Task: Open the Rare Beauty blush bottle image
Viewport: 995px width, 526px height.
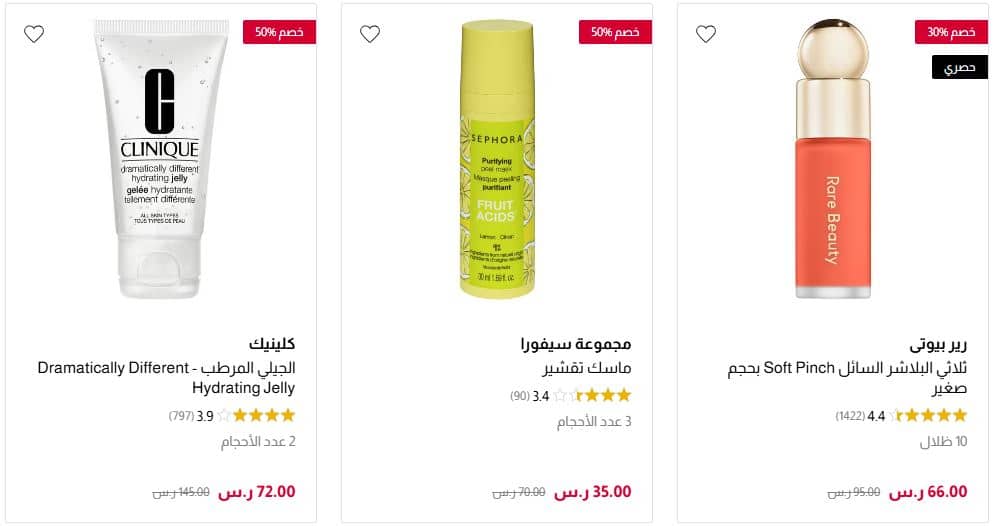Action: 833,159
